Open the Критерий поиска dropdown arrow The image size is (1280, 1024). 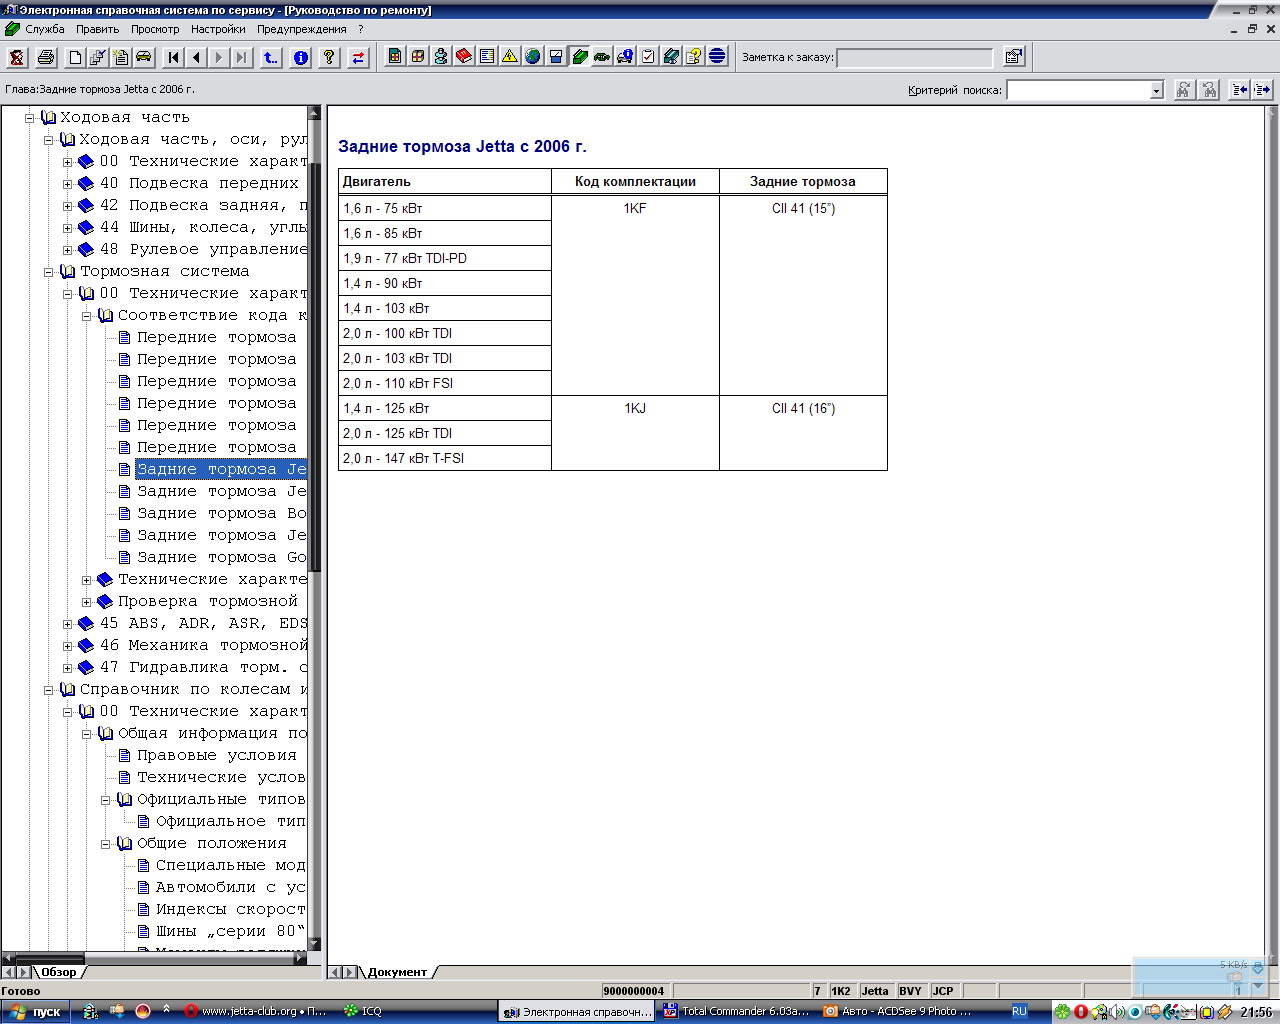point(1157,91)
